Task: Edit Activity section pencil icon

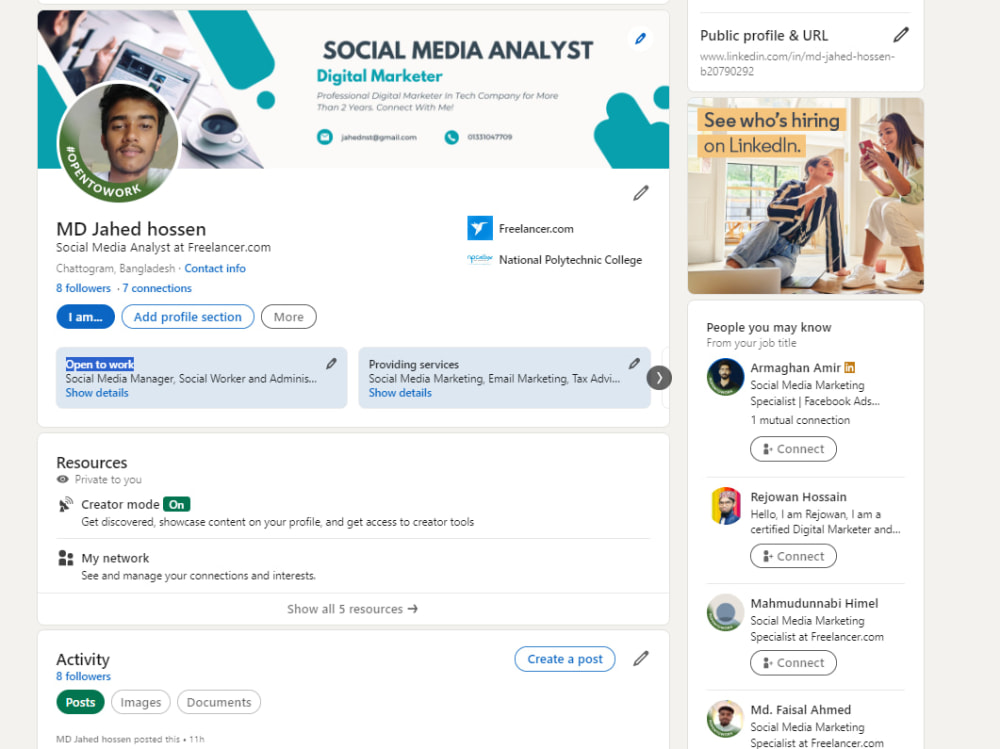Action: pyautogui.click(x=641, y=658)
